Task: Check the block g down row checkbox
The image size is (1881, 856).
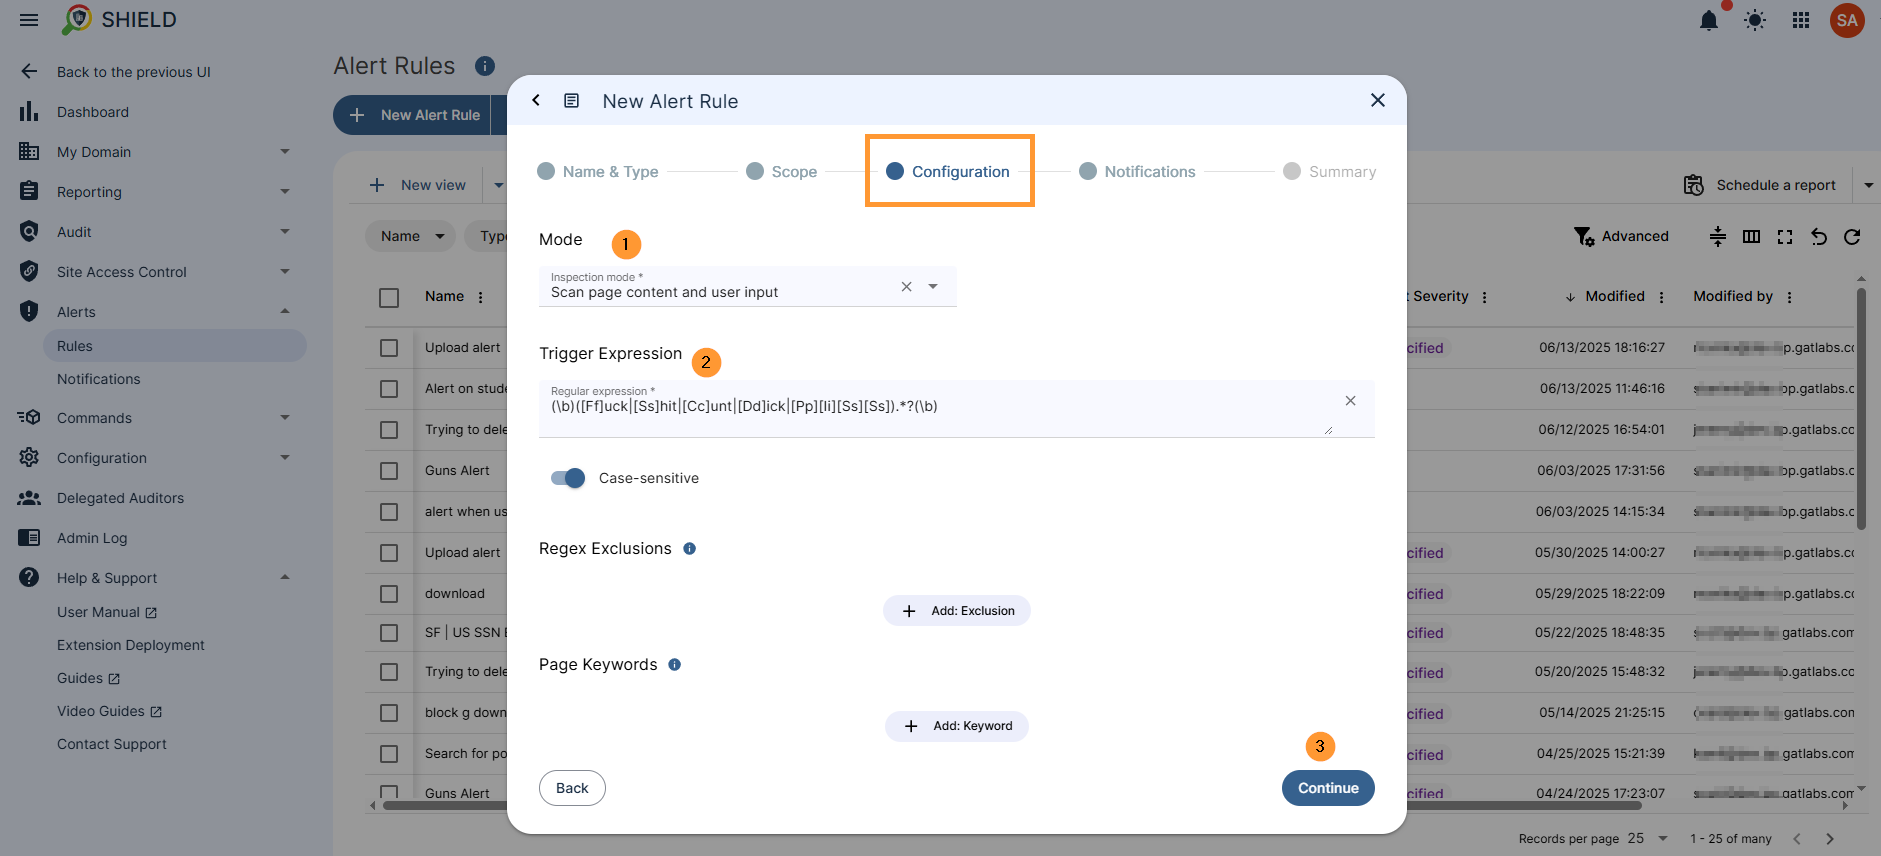Action: click(389, 713)
